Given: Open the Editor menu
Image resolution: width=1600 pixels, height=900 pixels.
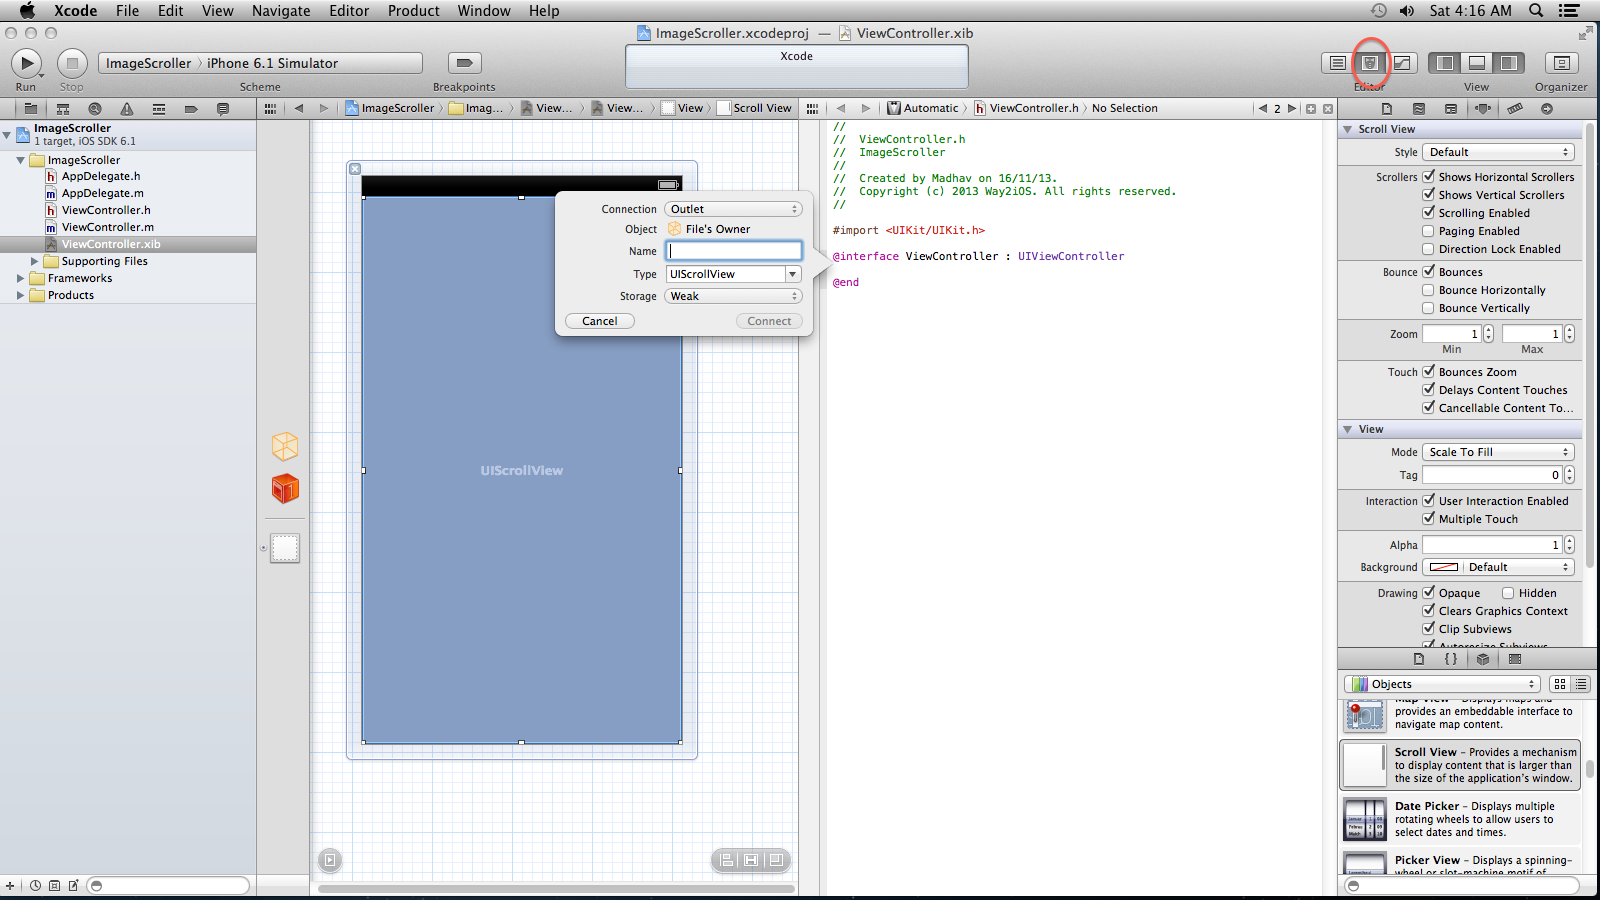Looking at the screenshot, I should [x=349, y=11].
